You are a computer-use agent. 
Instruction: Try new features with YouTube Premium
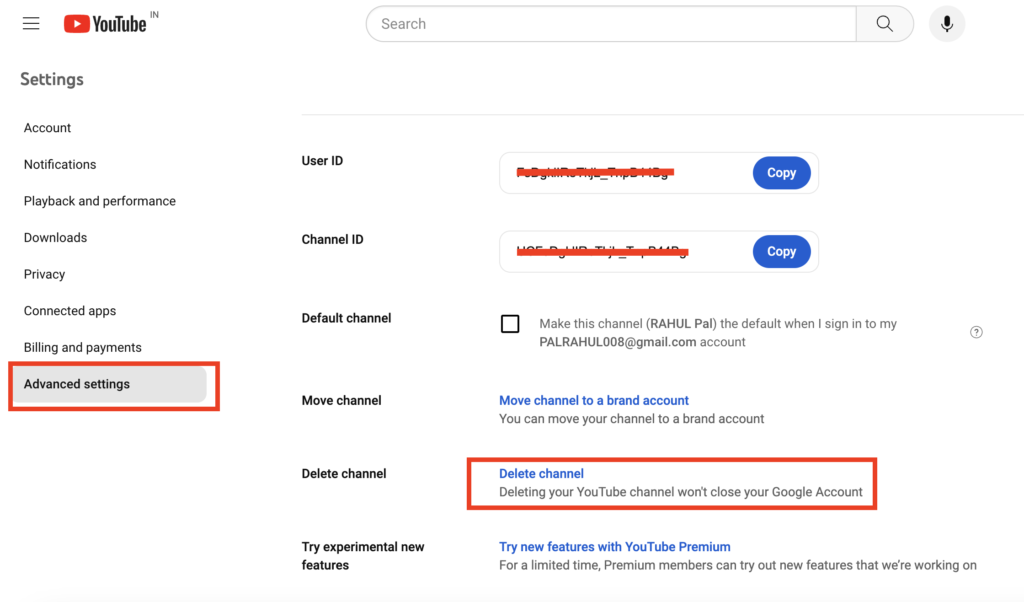(x=614, y=546)
